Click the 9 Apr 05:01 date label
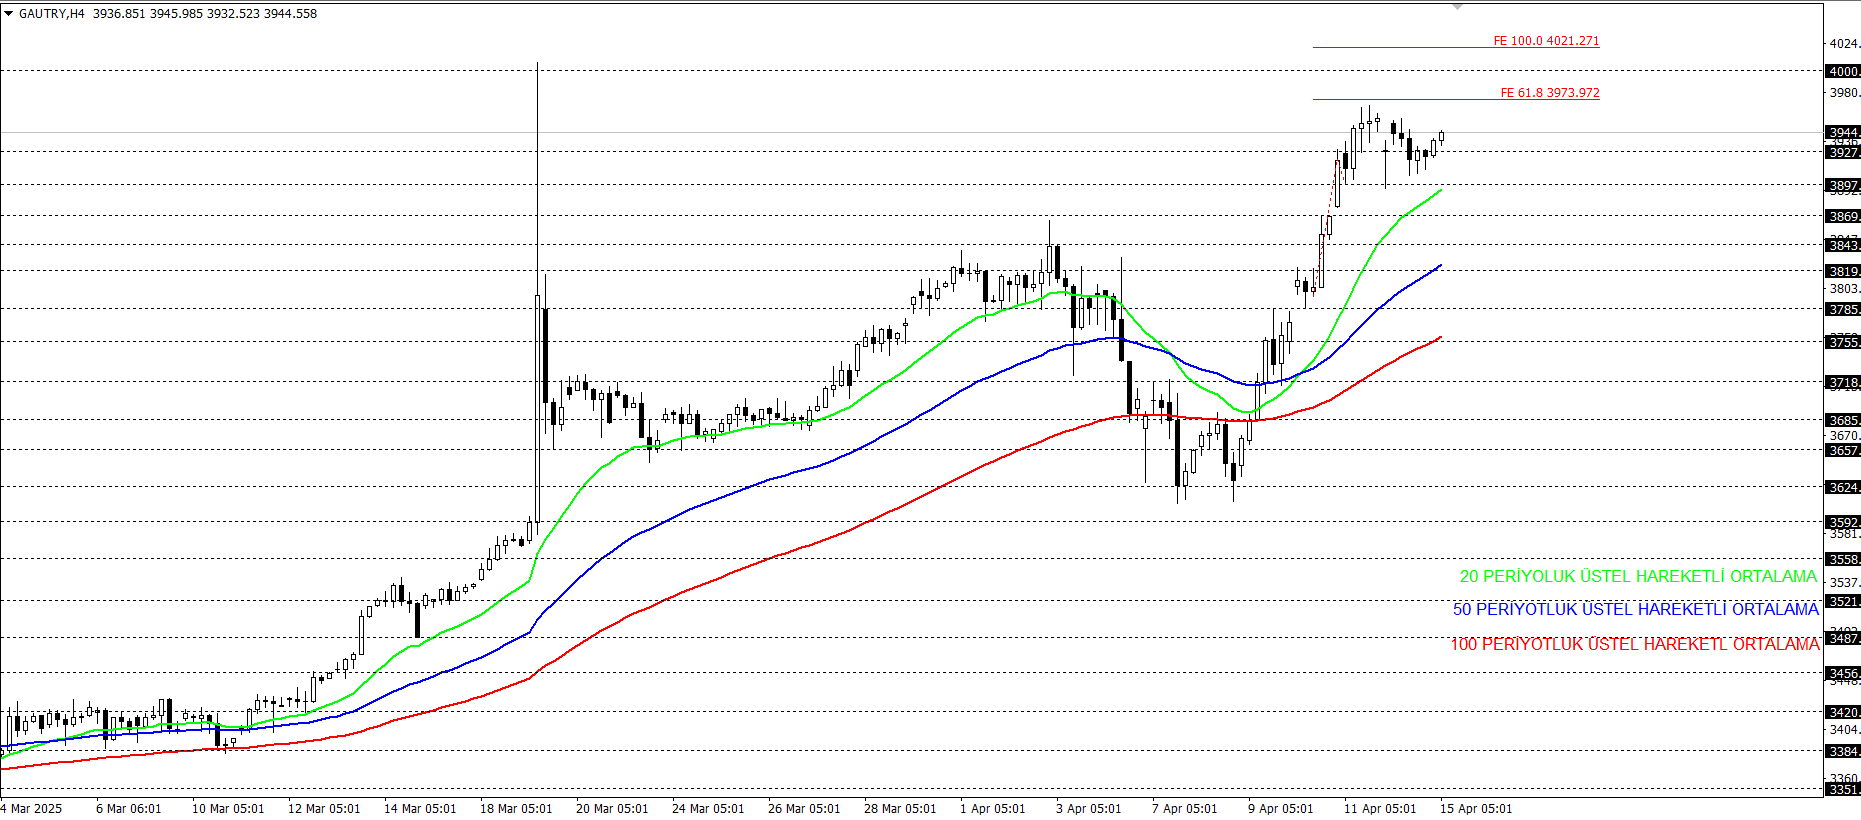The height and width of the screenshot is (820, 1861). click(1281, 808)
